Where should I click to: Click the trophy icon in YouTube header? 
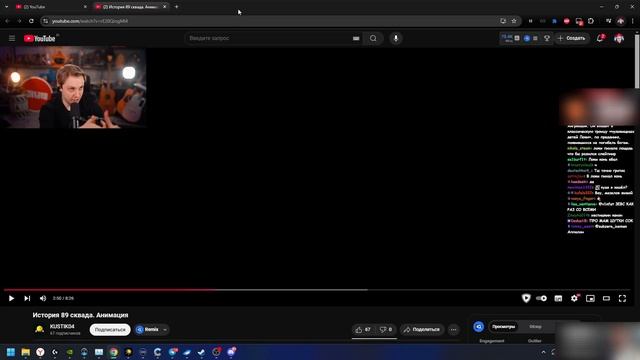(547, 38)
